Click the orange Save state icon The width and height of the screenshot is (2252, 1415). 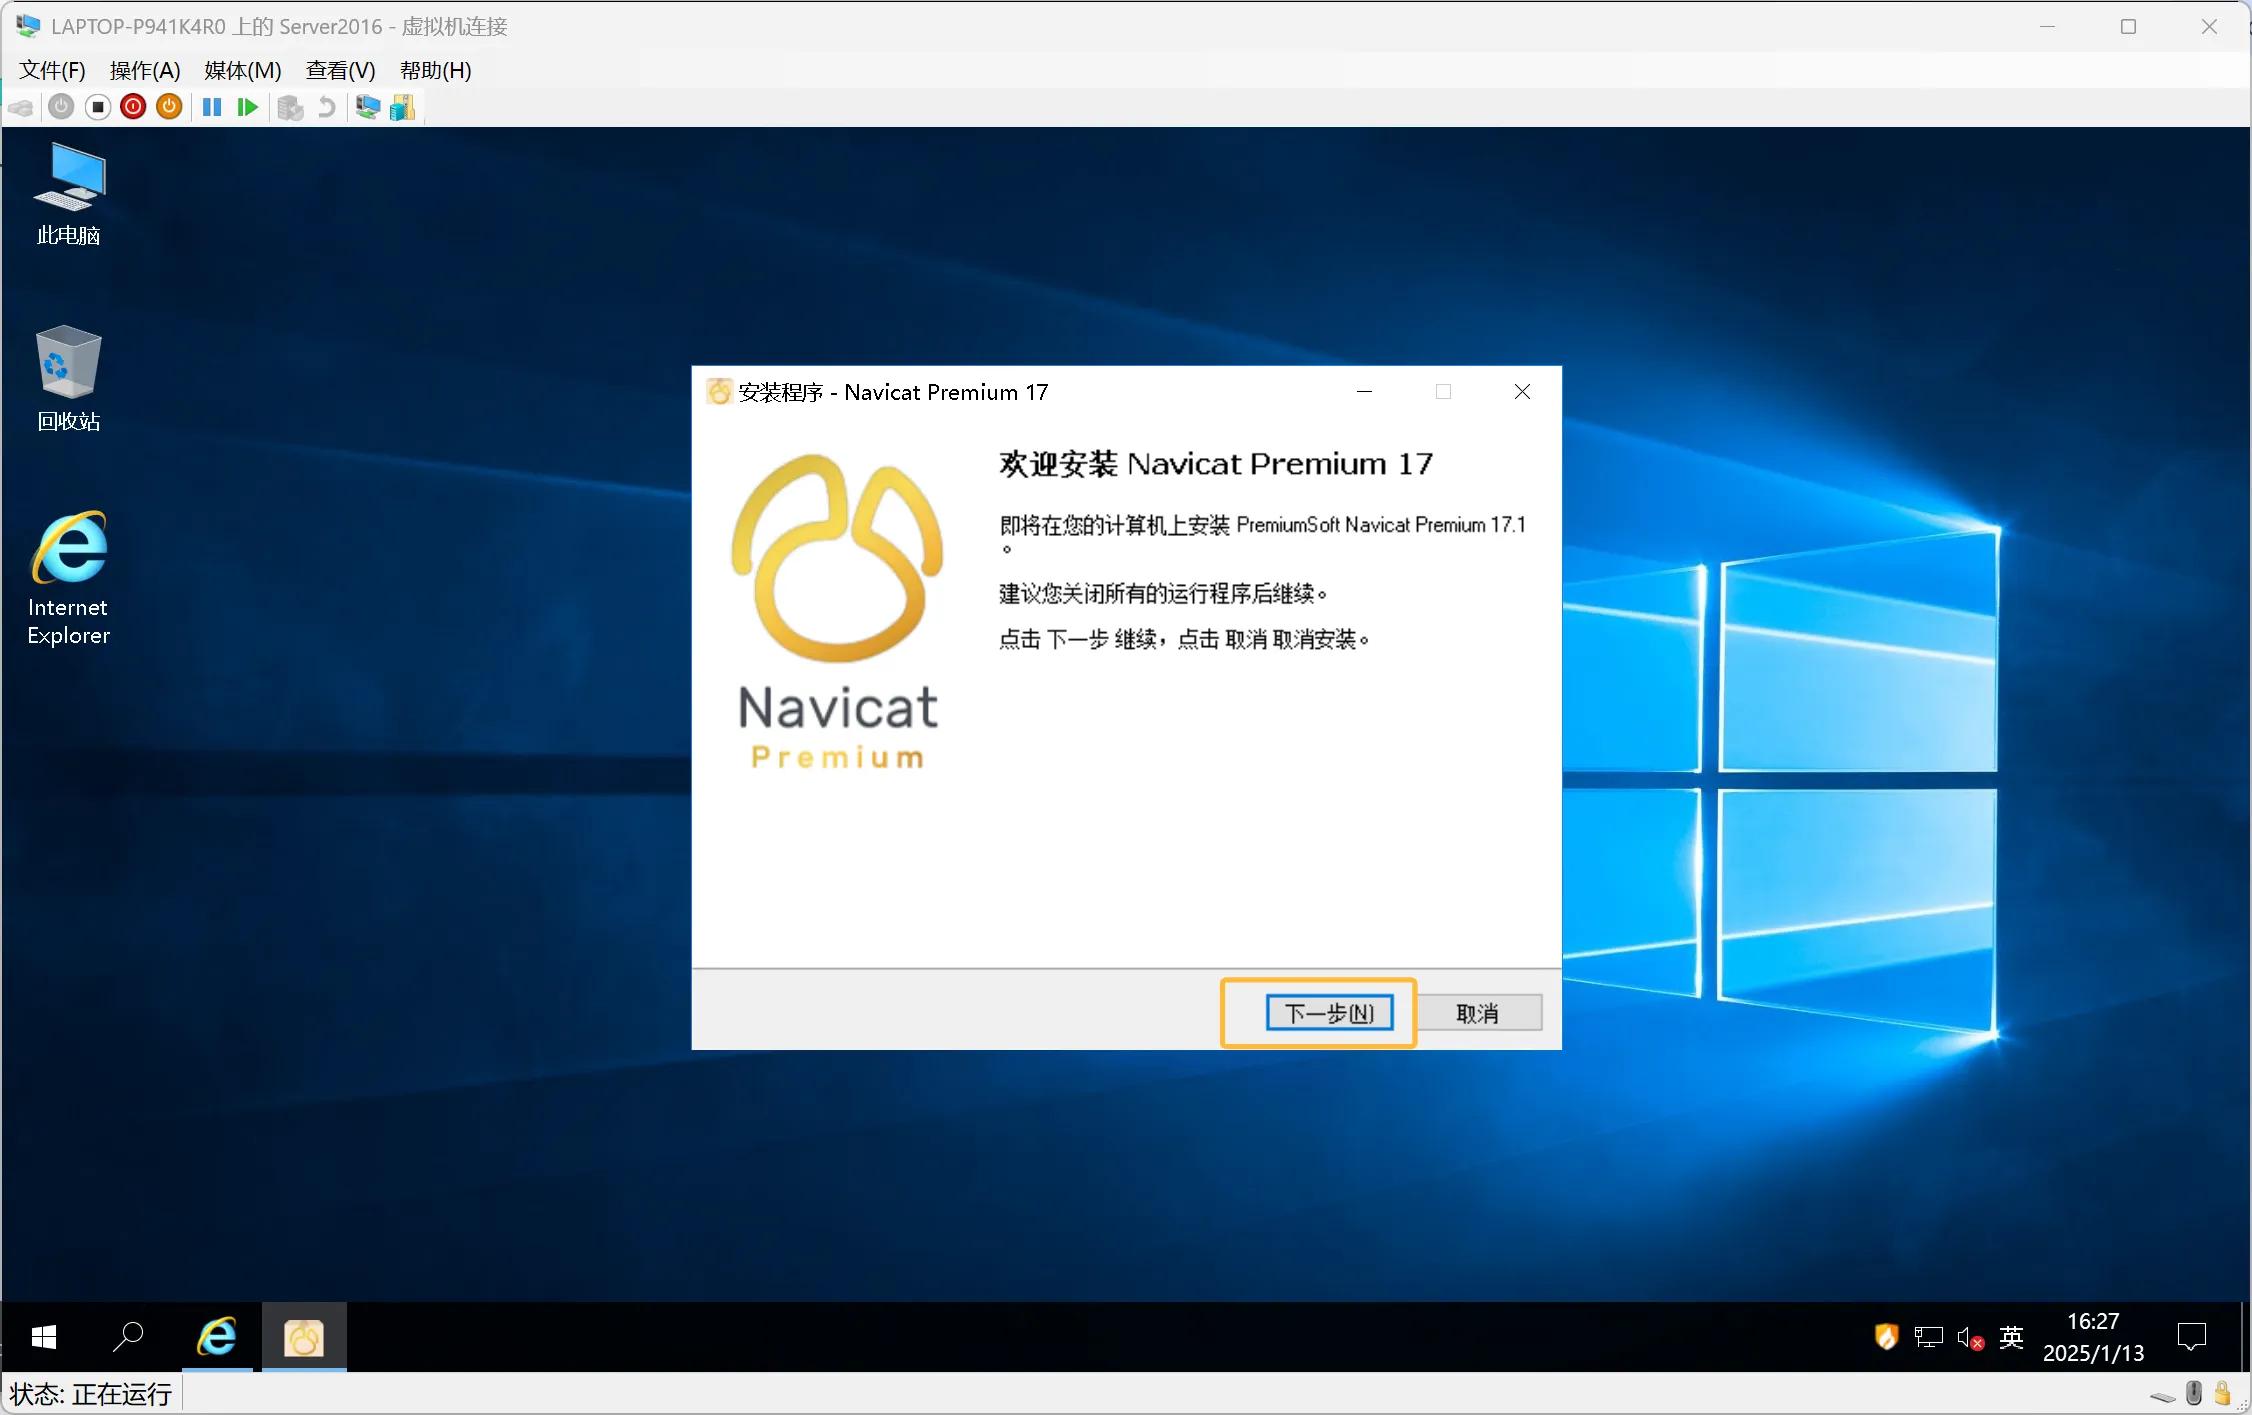(x=169, y=107)
